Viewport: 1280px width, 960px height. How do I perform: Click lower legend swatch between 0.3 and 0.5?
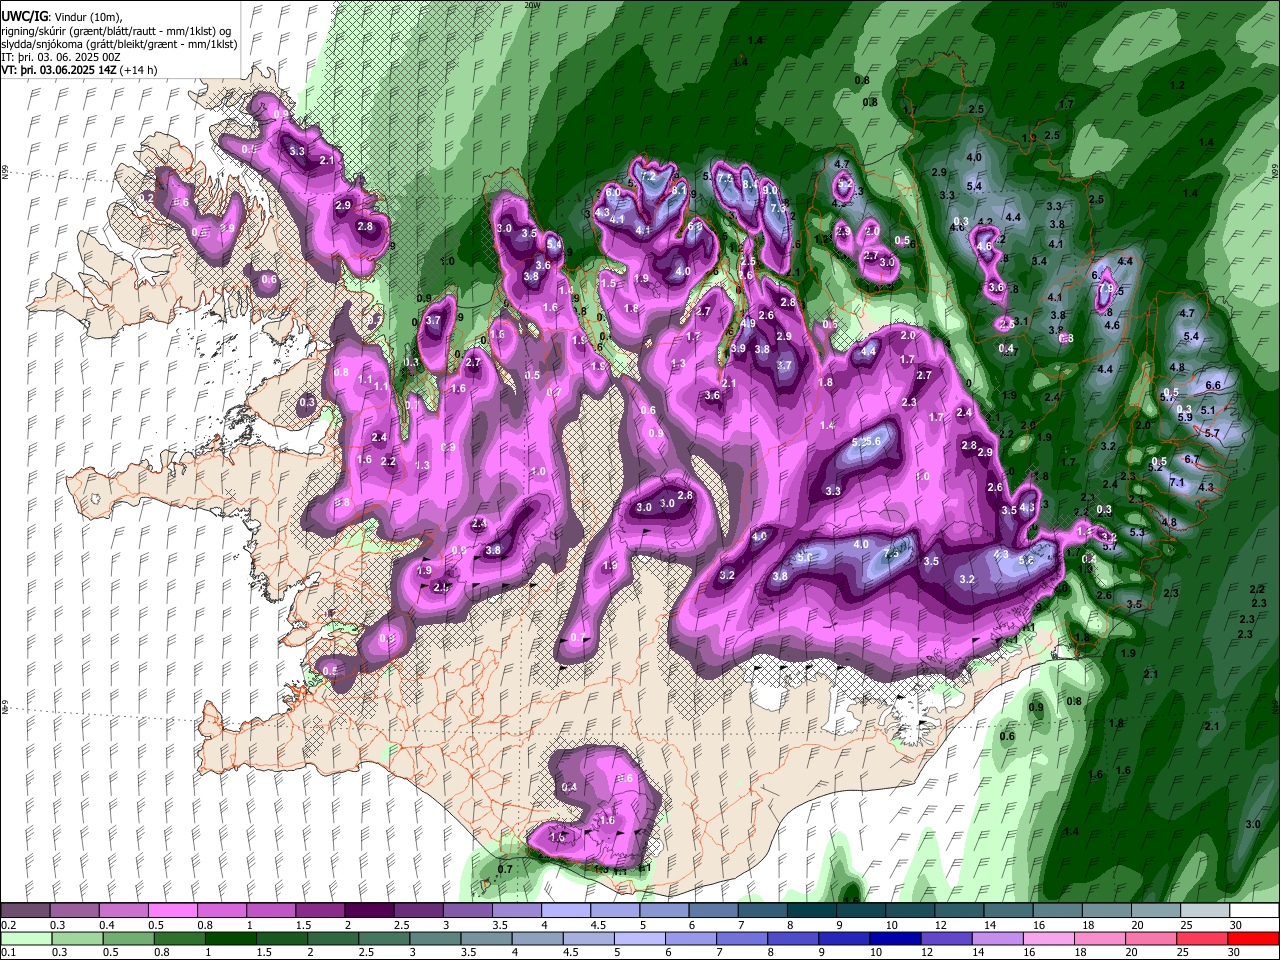76,938
